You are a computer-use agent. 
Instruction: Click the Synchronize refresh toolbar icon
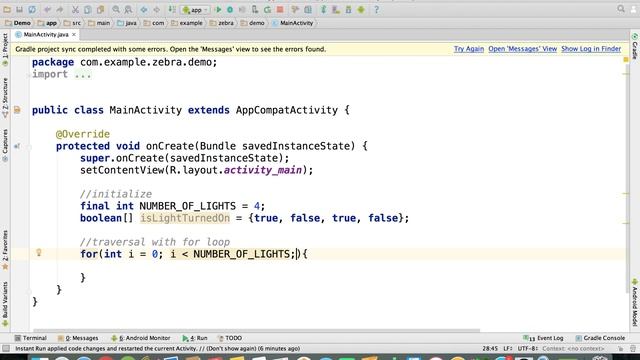[32, 9]
